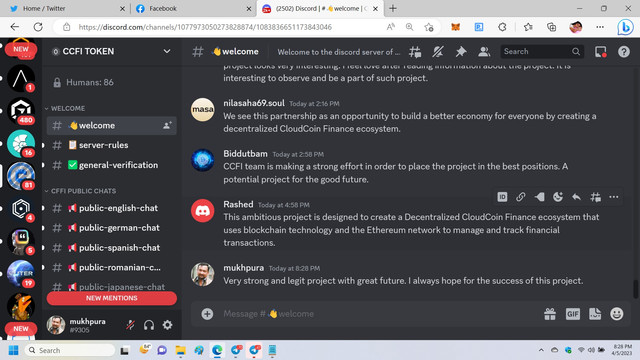Click the plus attach button in message box
640x360 pixels.
tap(207, 314)
